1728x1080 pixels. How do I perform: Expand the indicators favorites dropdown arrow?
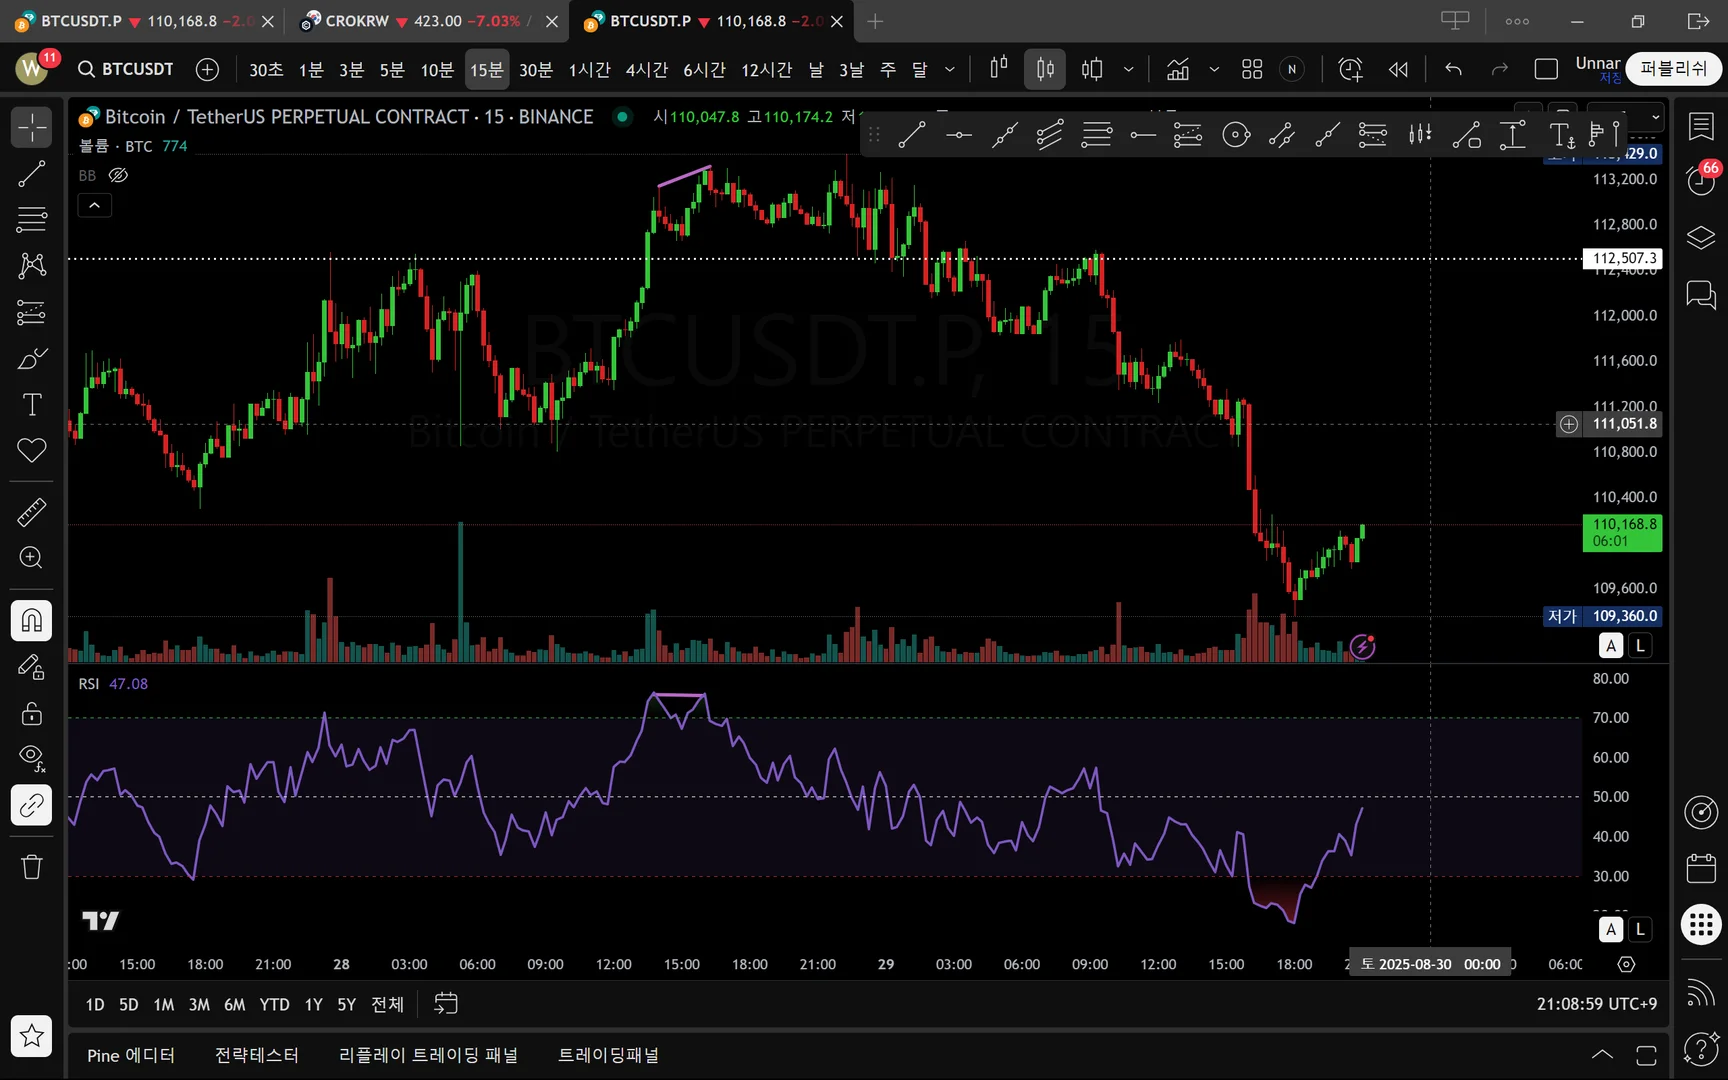click(x=1214, y=69)
